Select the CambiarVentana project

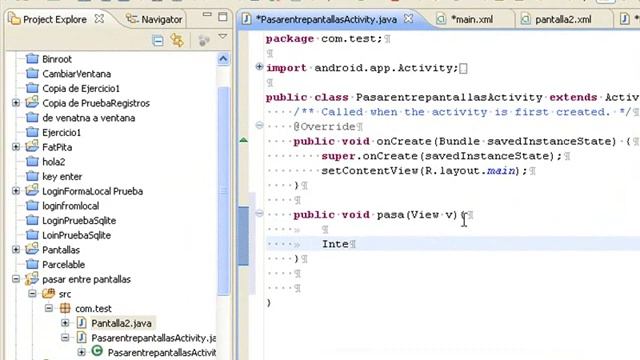76,73
